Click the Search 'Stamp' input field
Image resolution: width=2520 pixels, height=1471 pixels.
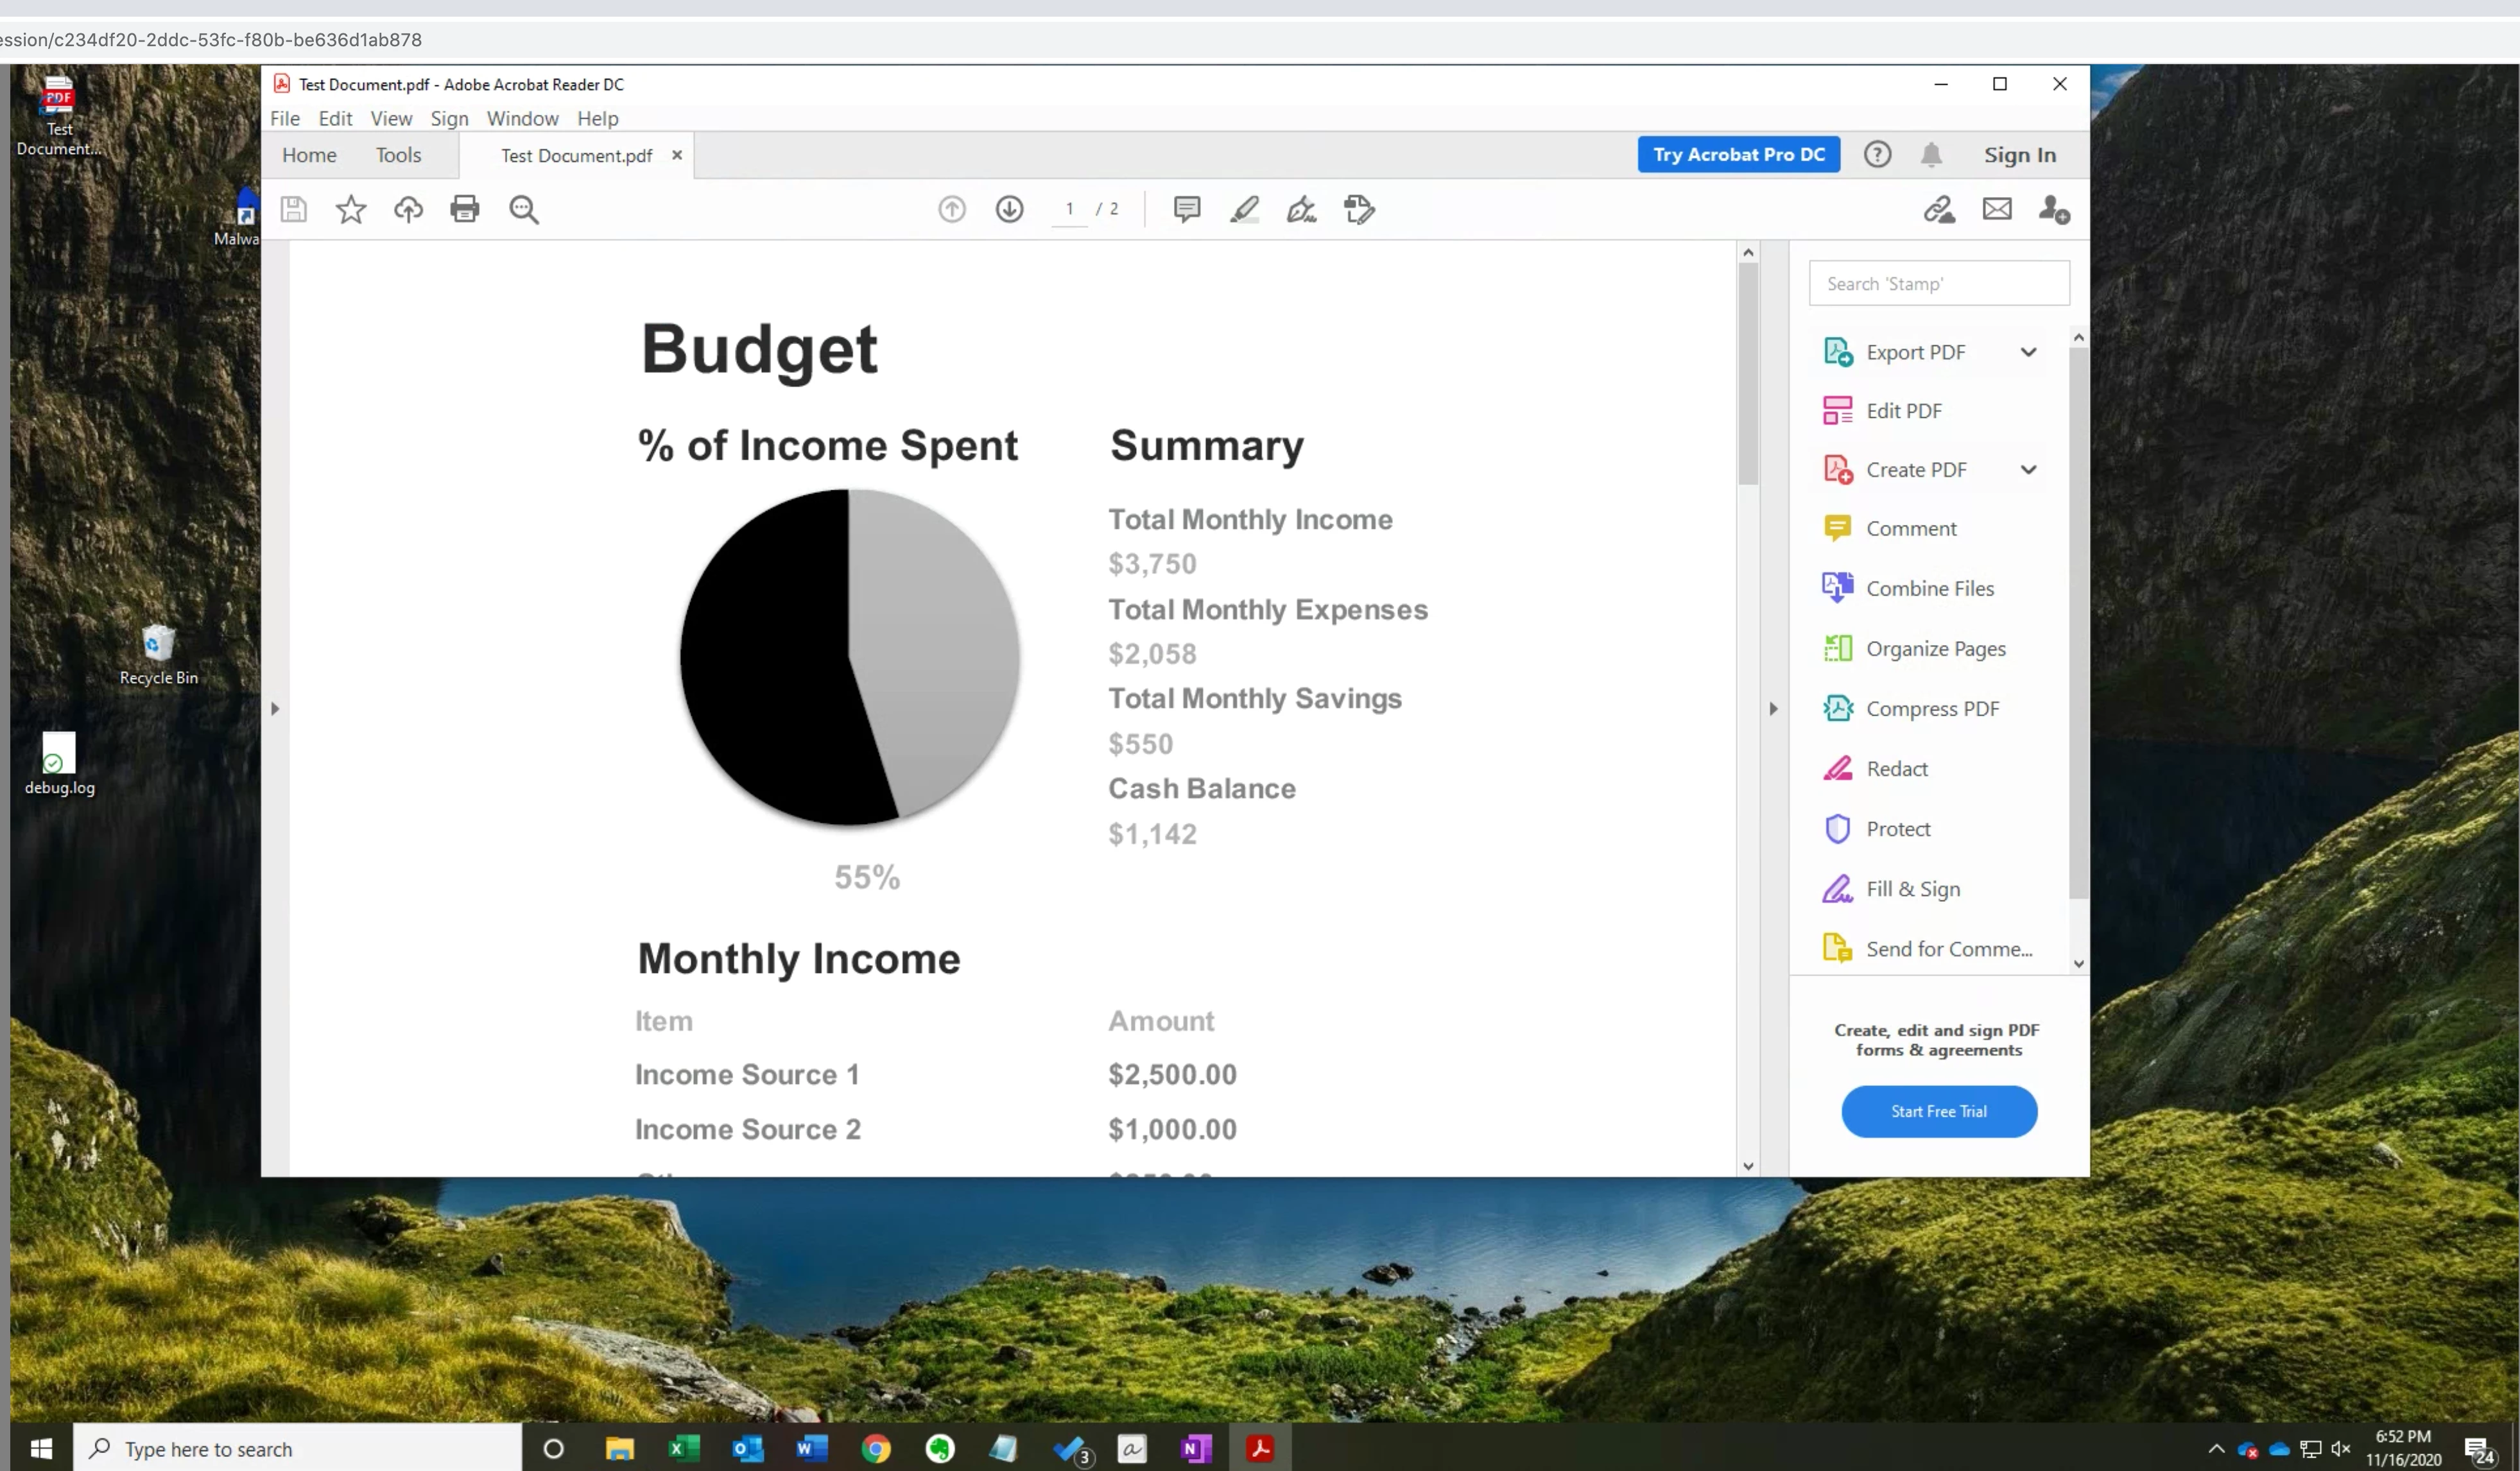pyautogui.click(x=1938, y=284)
